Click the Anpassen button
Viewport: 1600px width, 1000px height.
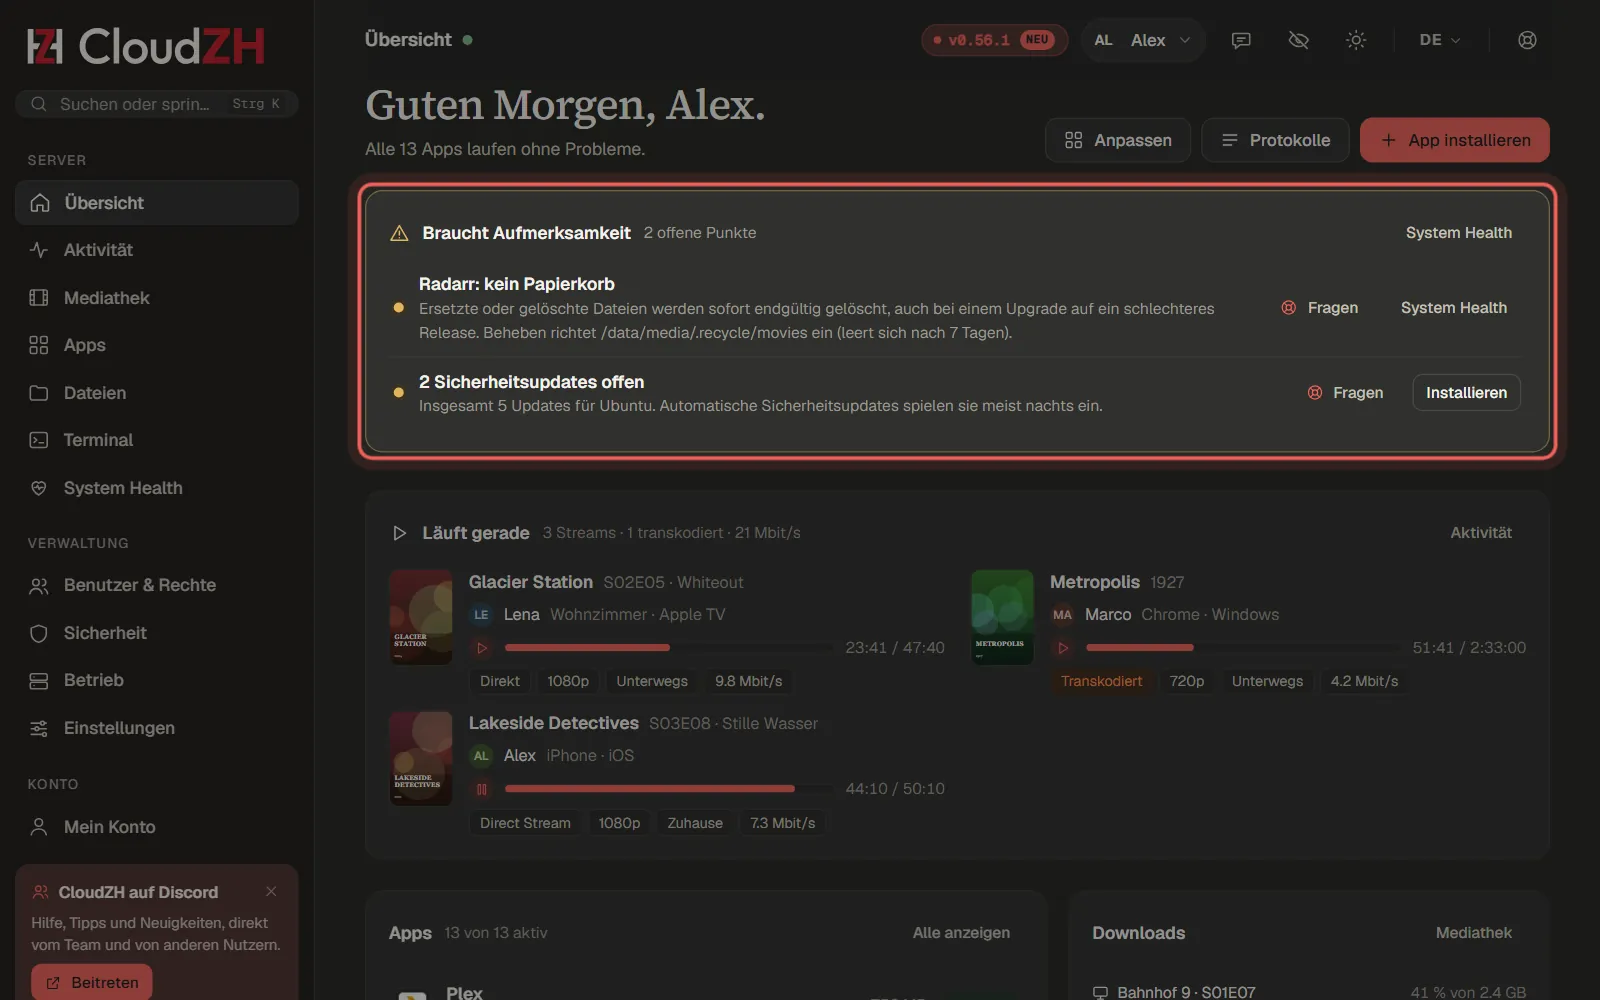[x=1118, y=140]
